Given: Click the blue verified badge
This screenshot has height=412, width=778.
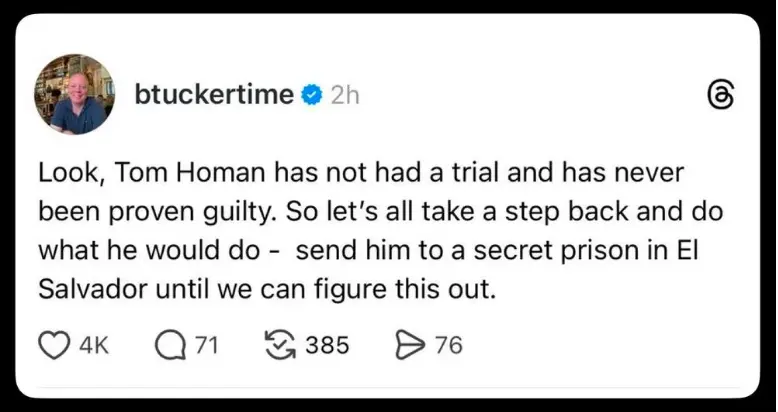Looking at the screenshot, I should 312,95.
